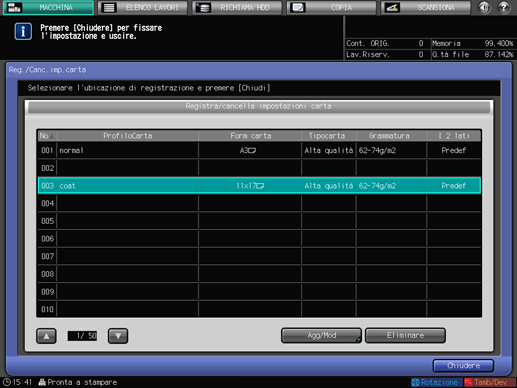Switch to COPIA tab
Viewport: 517px width, 388px height.
coord(332,7)
